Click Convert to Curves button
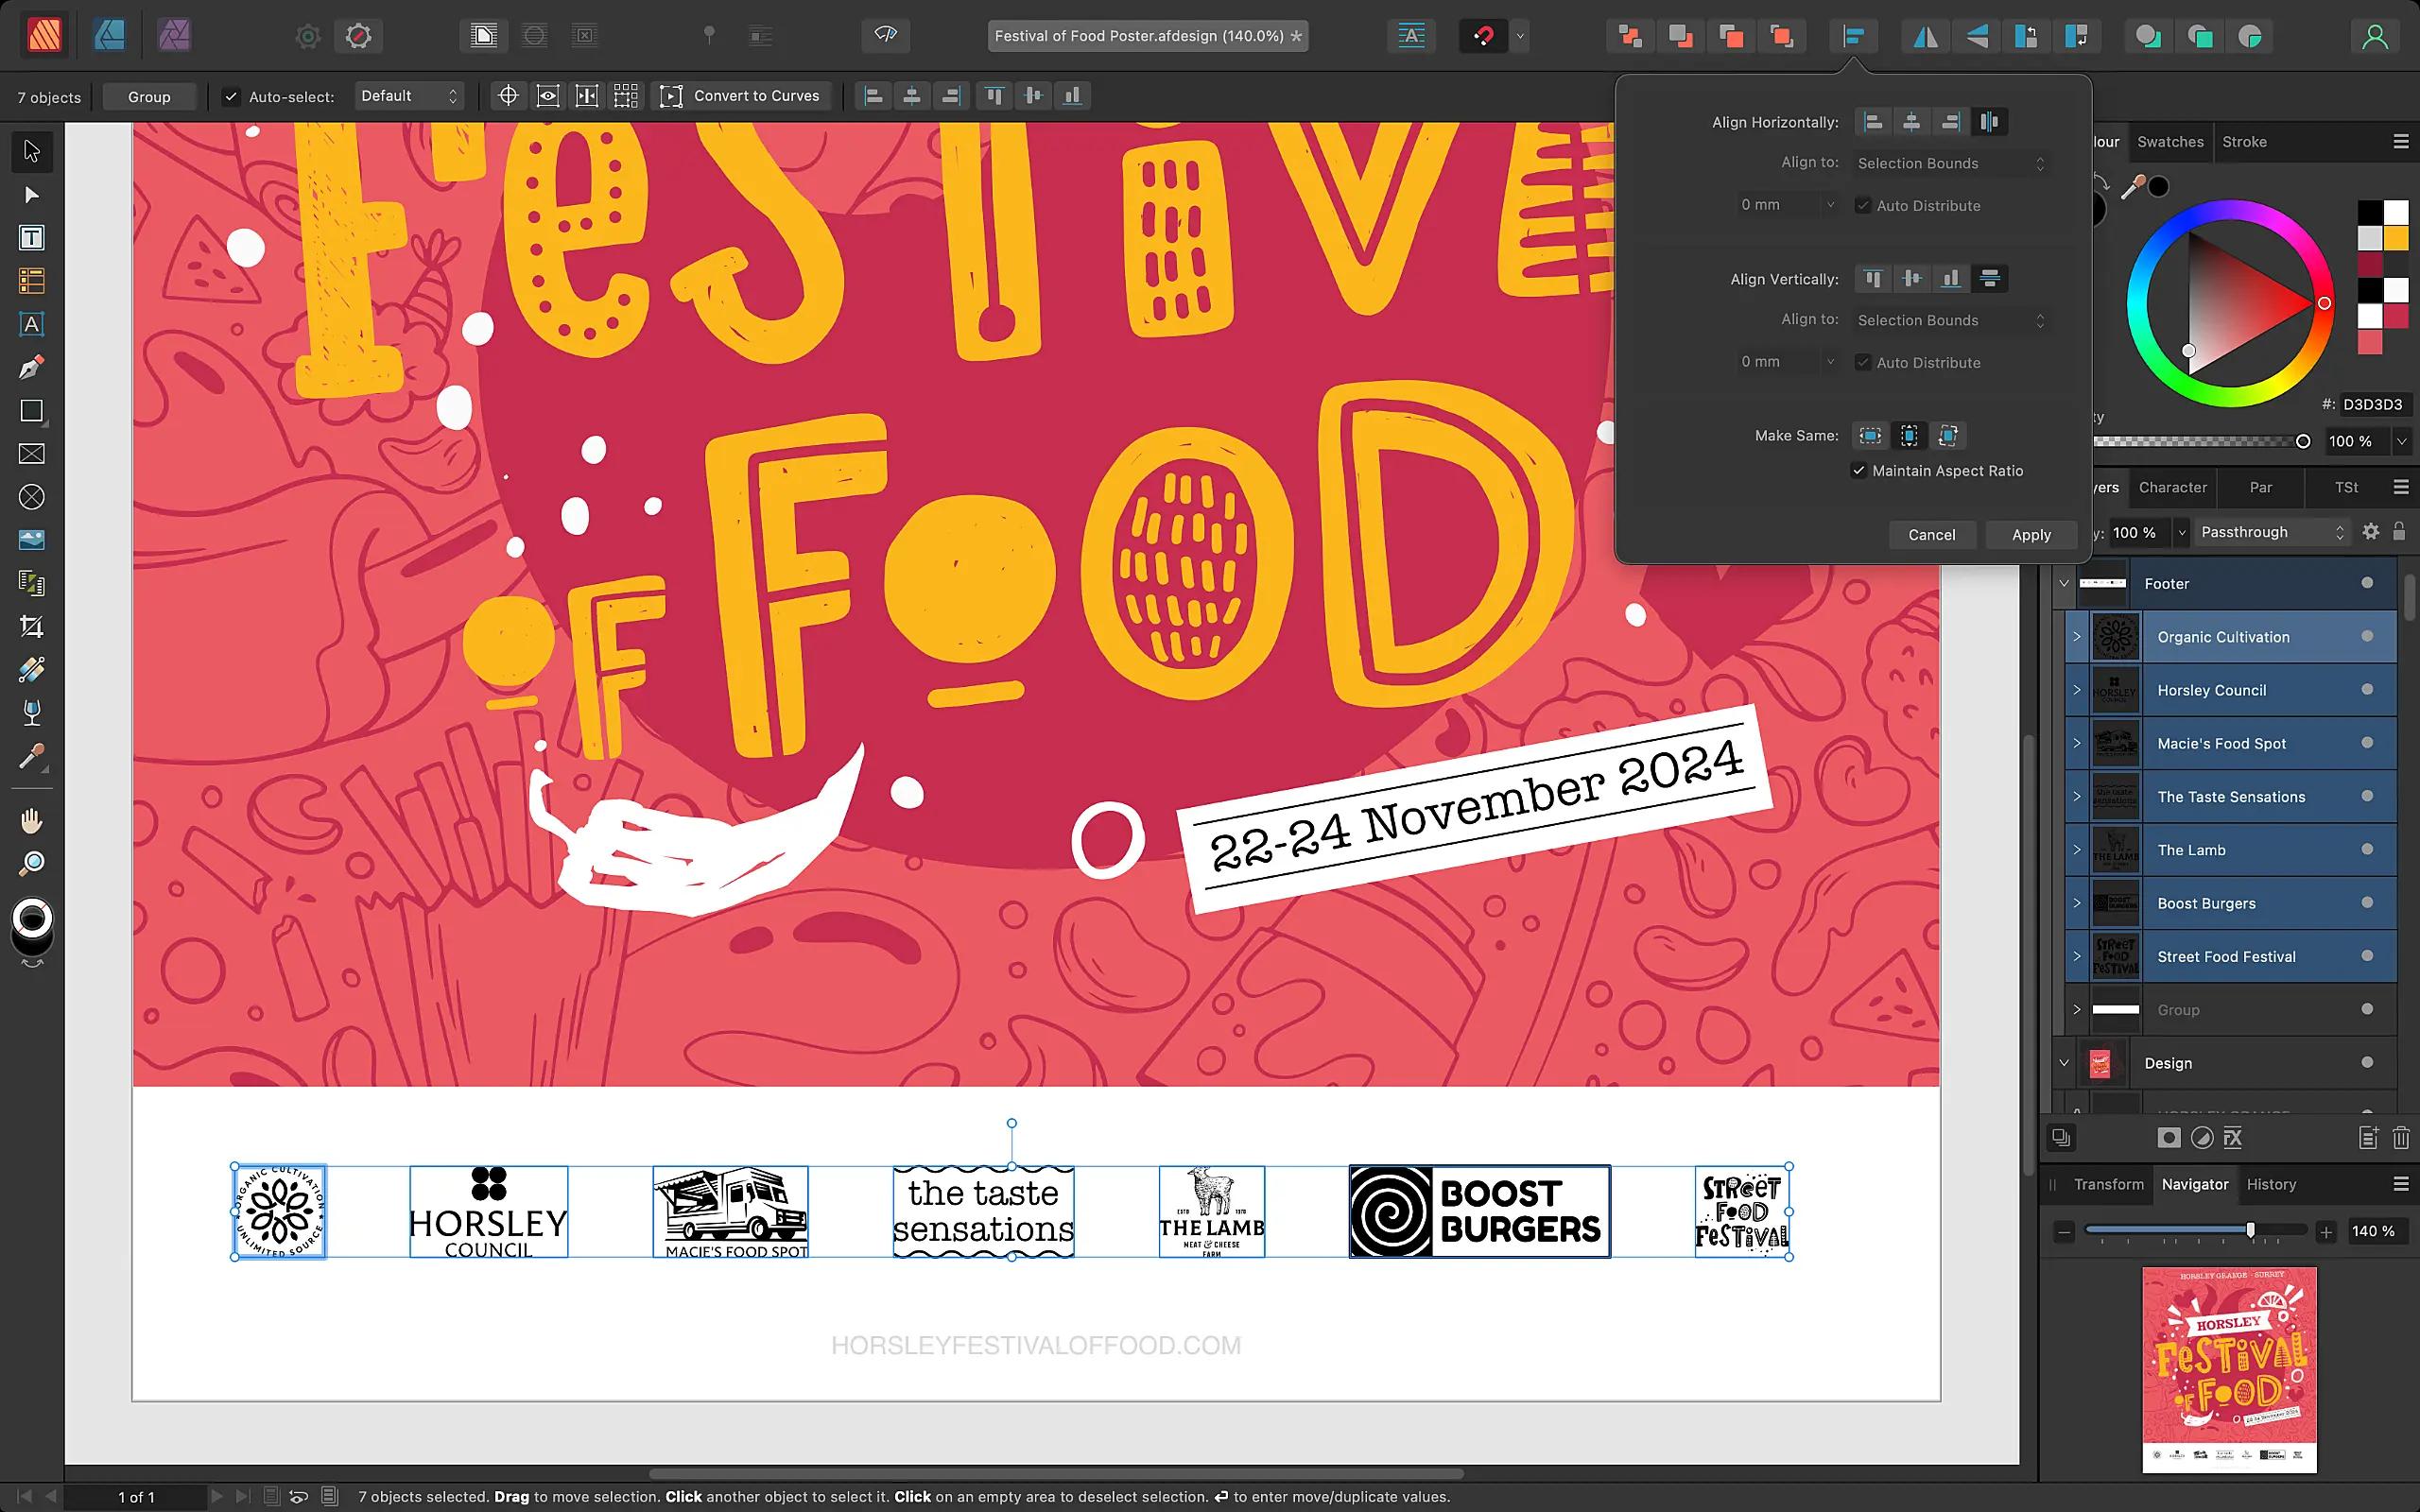 pos(742,96)
